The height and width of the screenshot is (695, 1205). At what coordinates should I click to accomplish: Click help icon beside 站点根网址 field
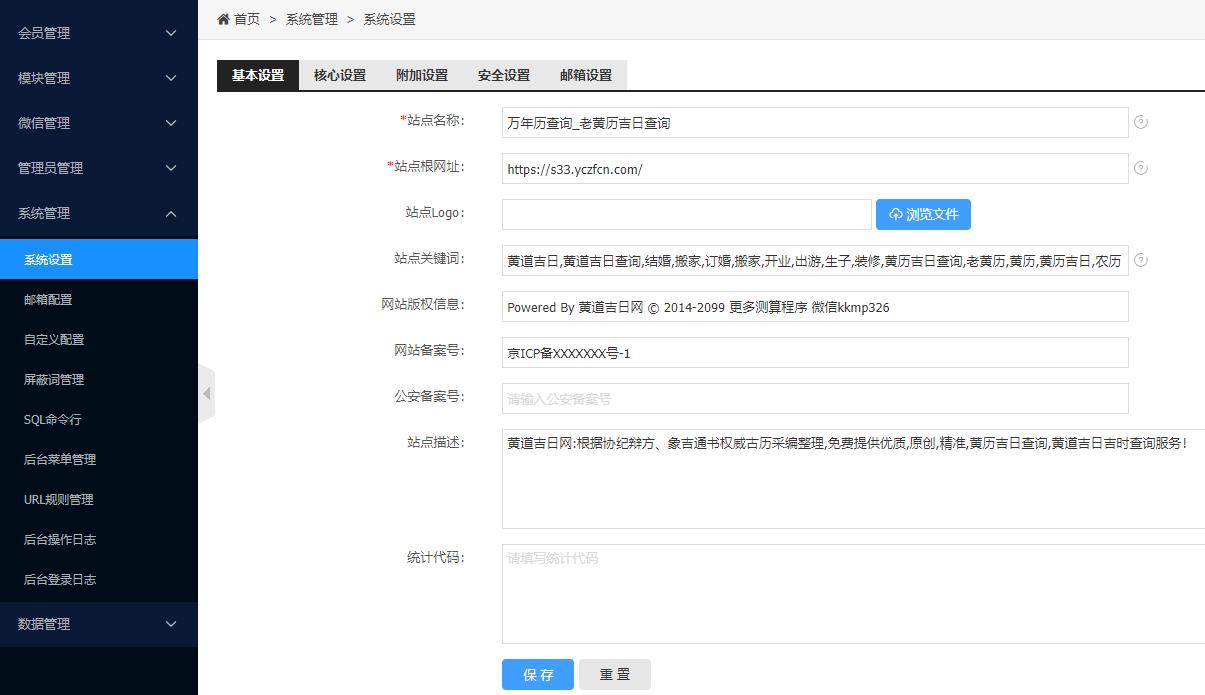(x=1141, y=169)
